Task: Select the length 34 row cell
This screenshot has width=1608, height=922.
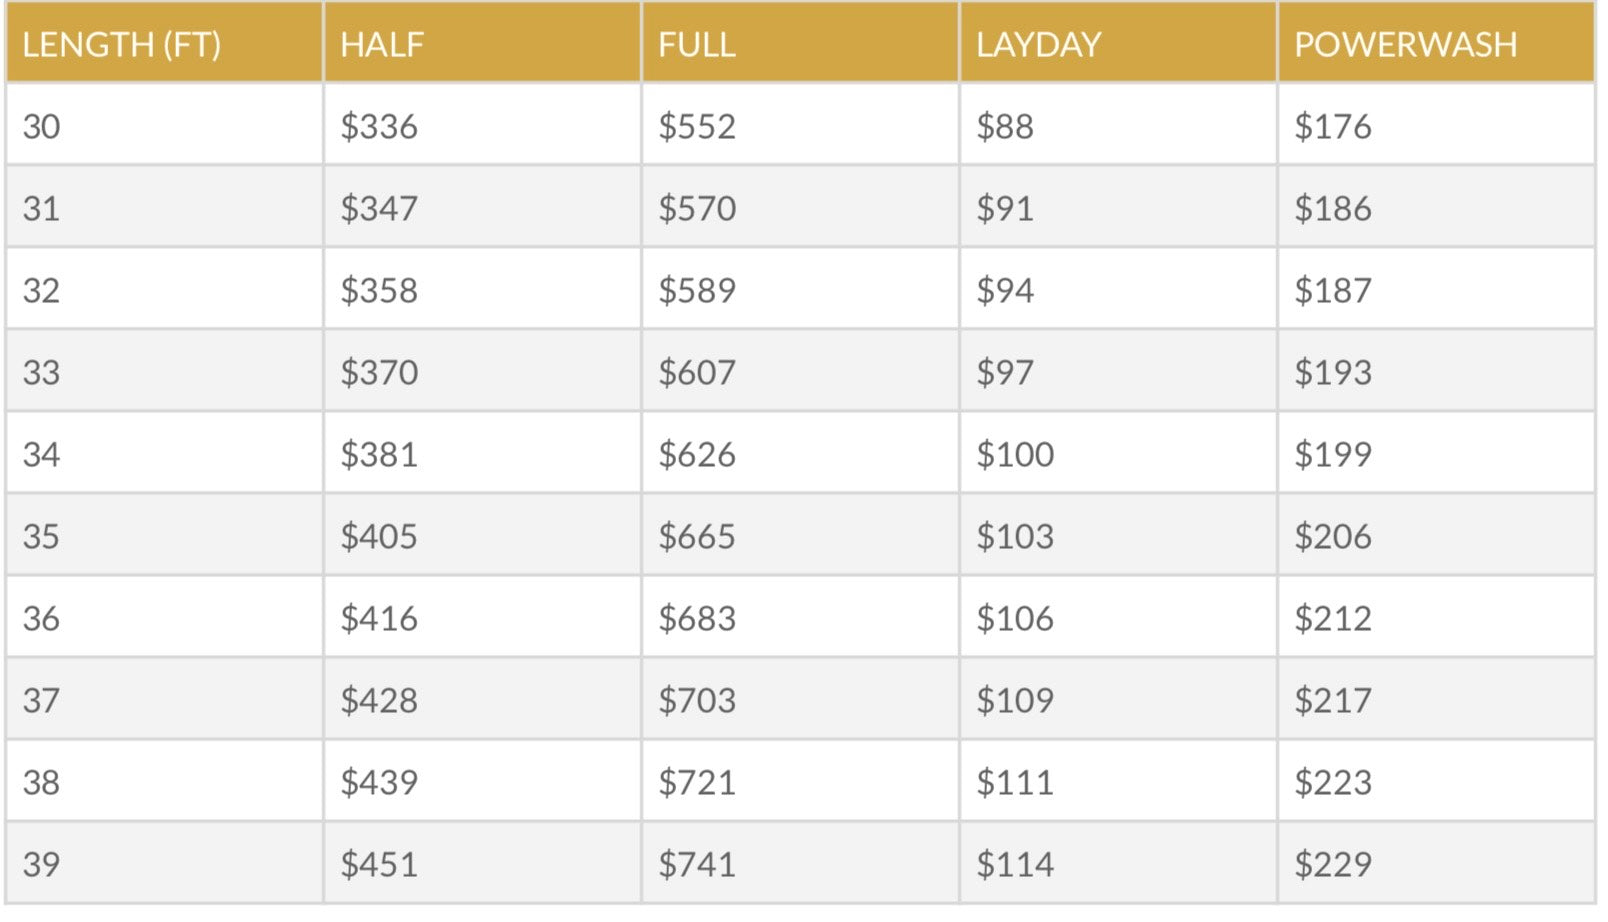Action: coord(42,455)
